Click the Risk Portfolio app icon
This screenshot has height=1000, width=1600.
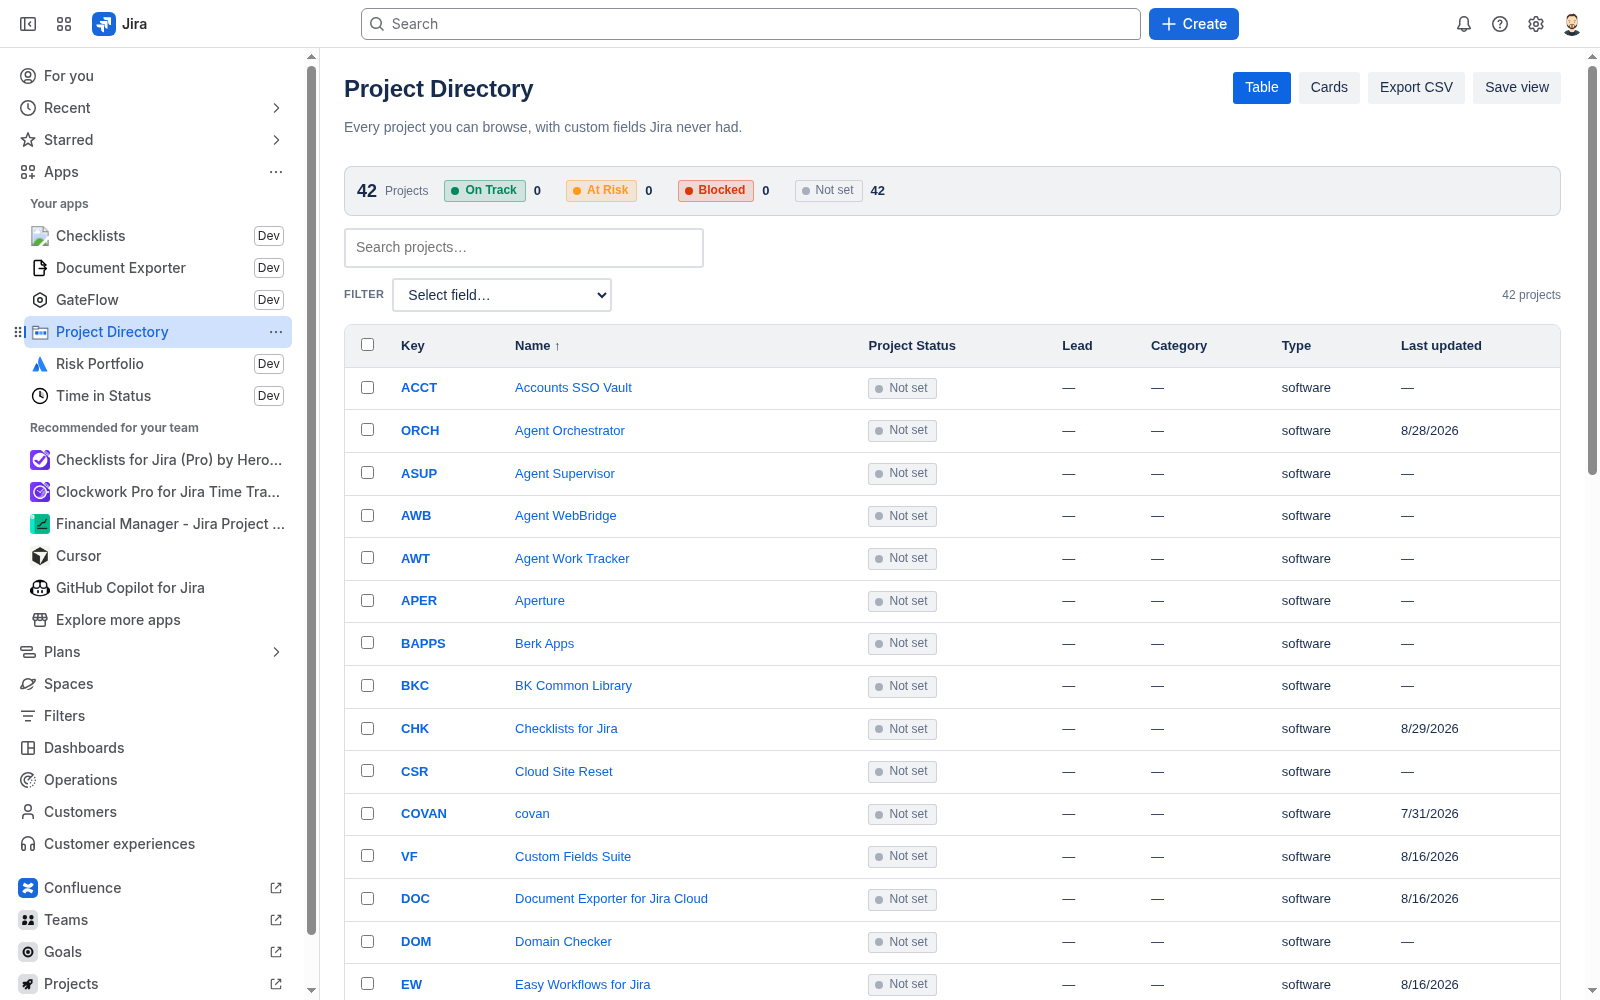pos(40,364)
